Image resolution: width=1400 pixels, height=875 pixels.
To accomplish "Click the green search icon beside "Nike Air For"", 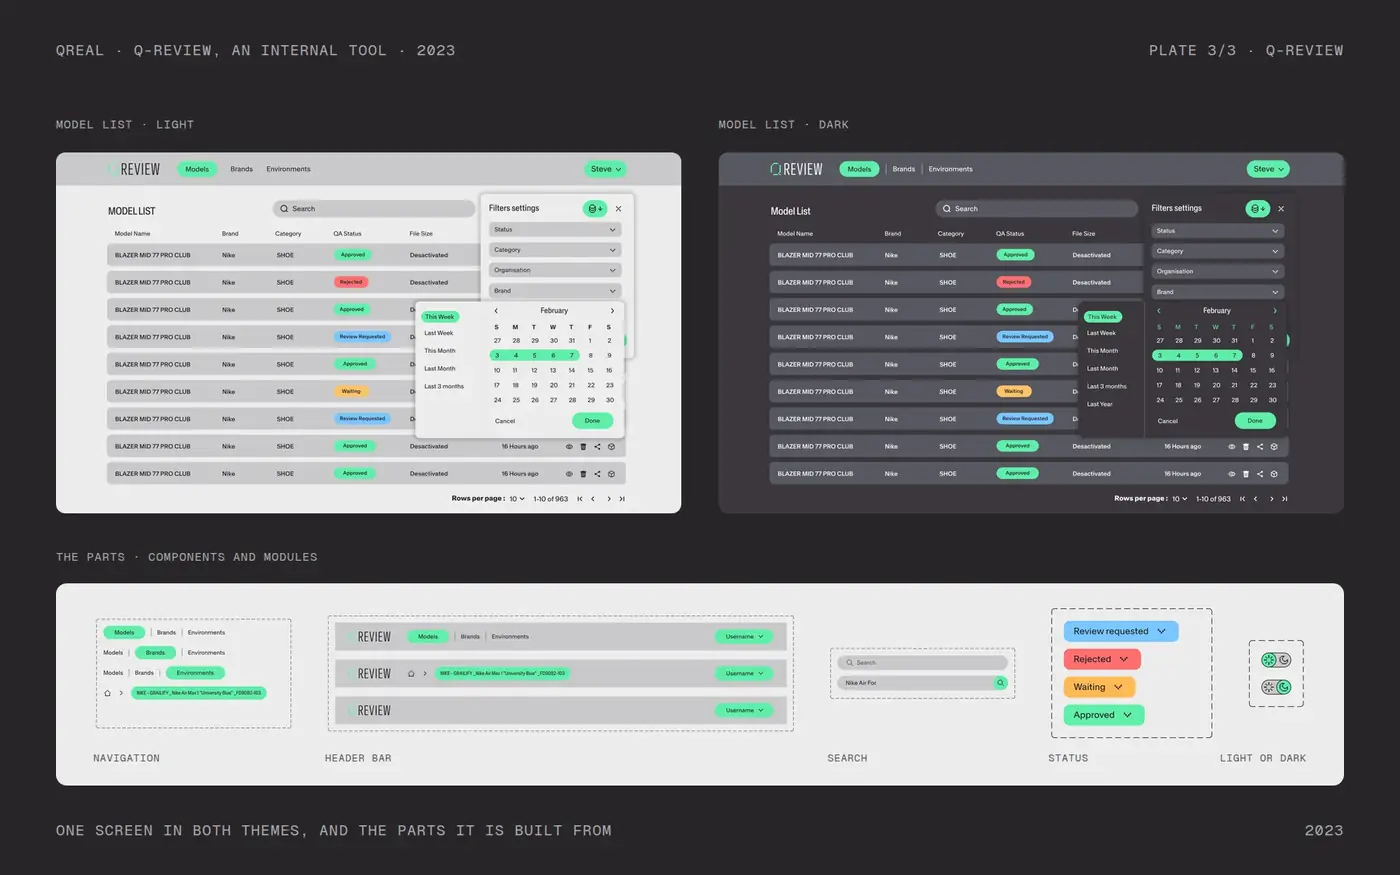I will 1000,683.
